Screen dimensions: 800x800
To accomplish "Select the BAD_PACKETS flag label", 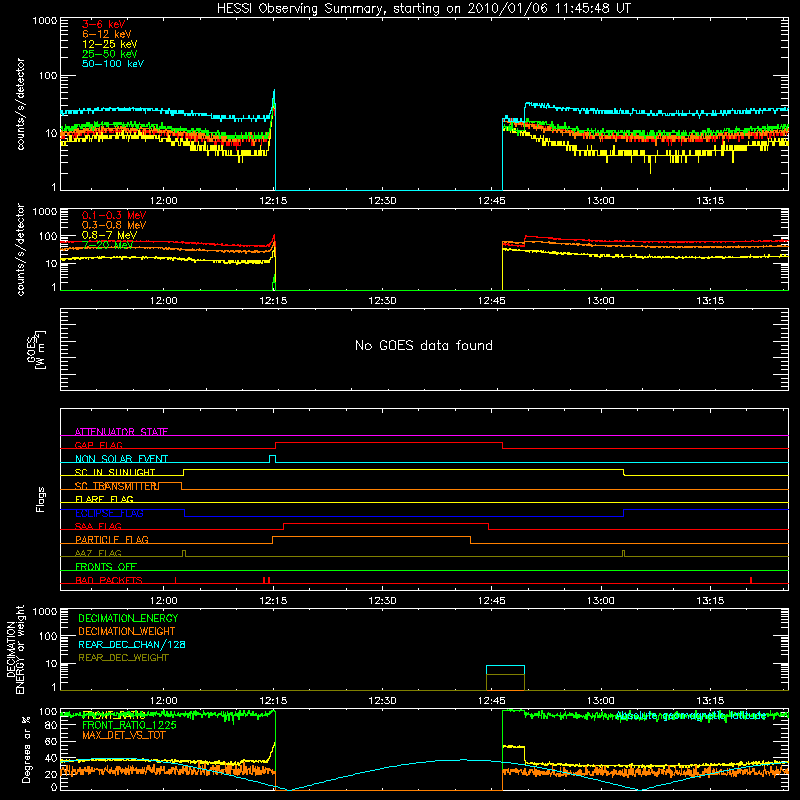I will pyautogui.click(x=109, y=580).
